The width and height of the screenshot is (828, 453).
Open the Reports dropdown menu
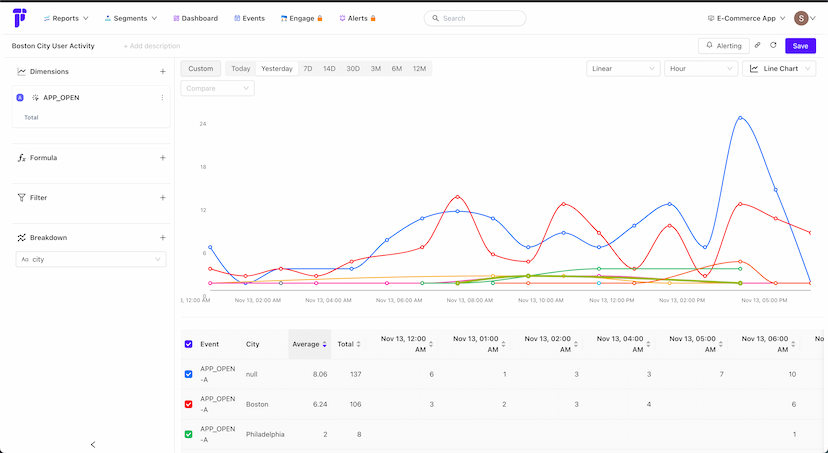(66, 18)
